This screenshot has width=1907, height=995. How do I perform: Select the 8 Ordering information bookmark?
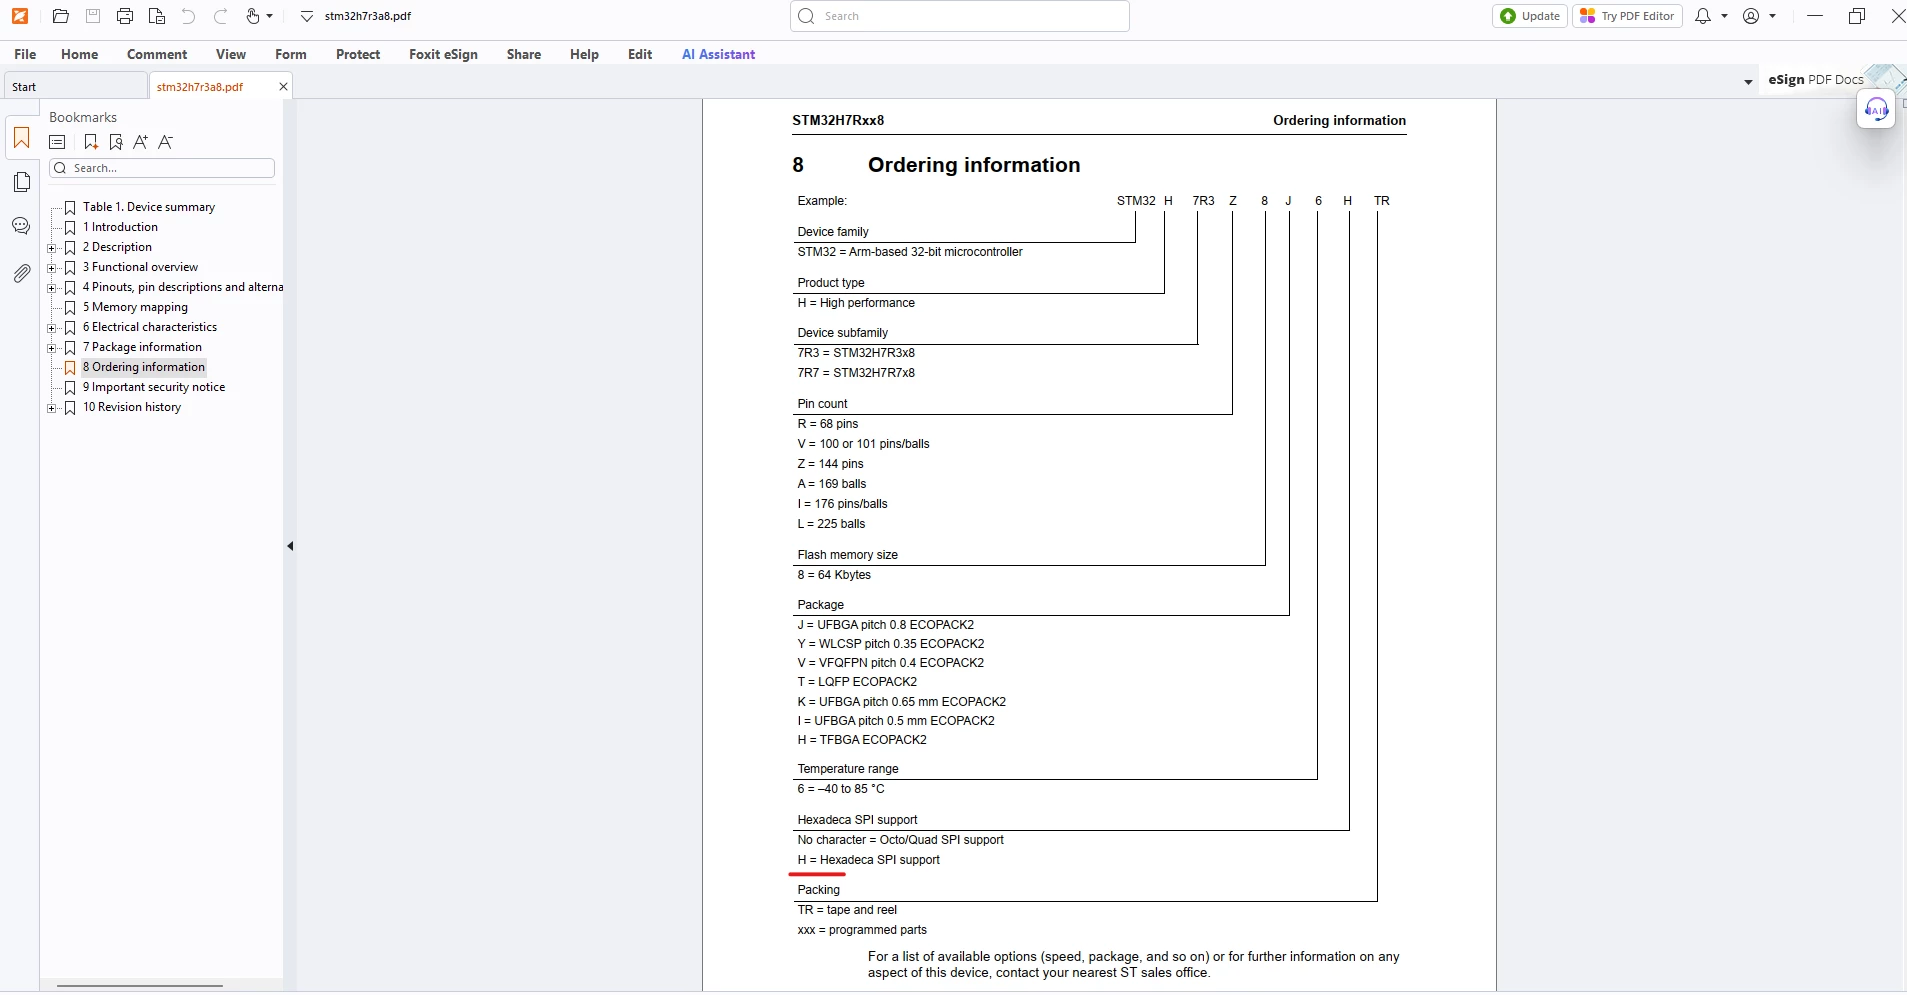coord(144,367)
